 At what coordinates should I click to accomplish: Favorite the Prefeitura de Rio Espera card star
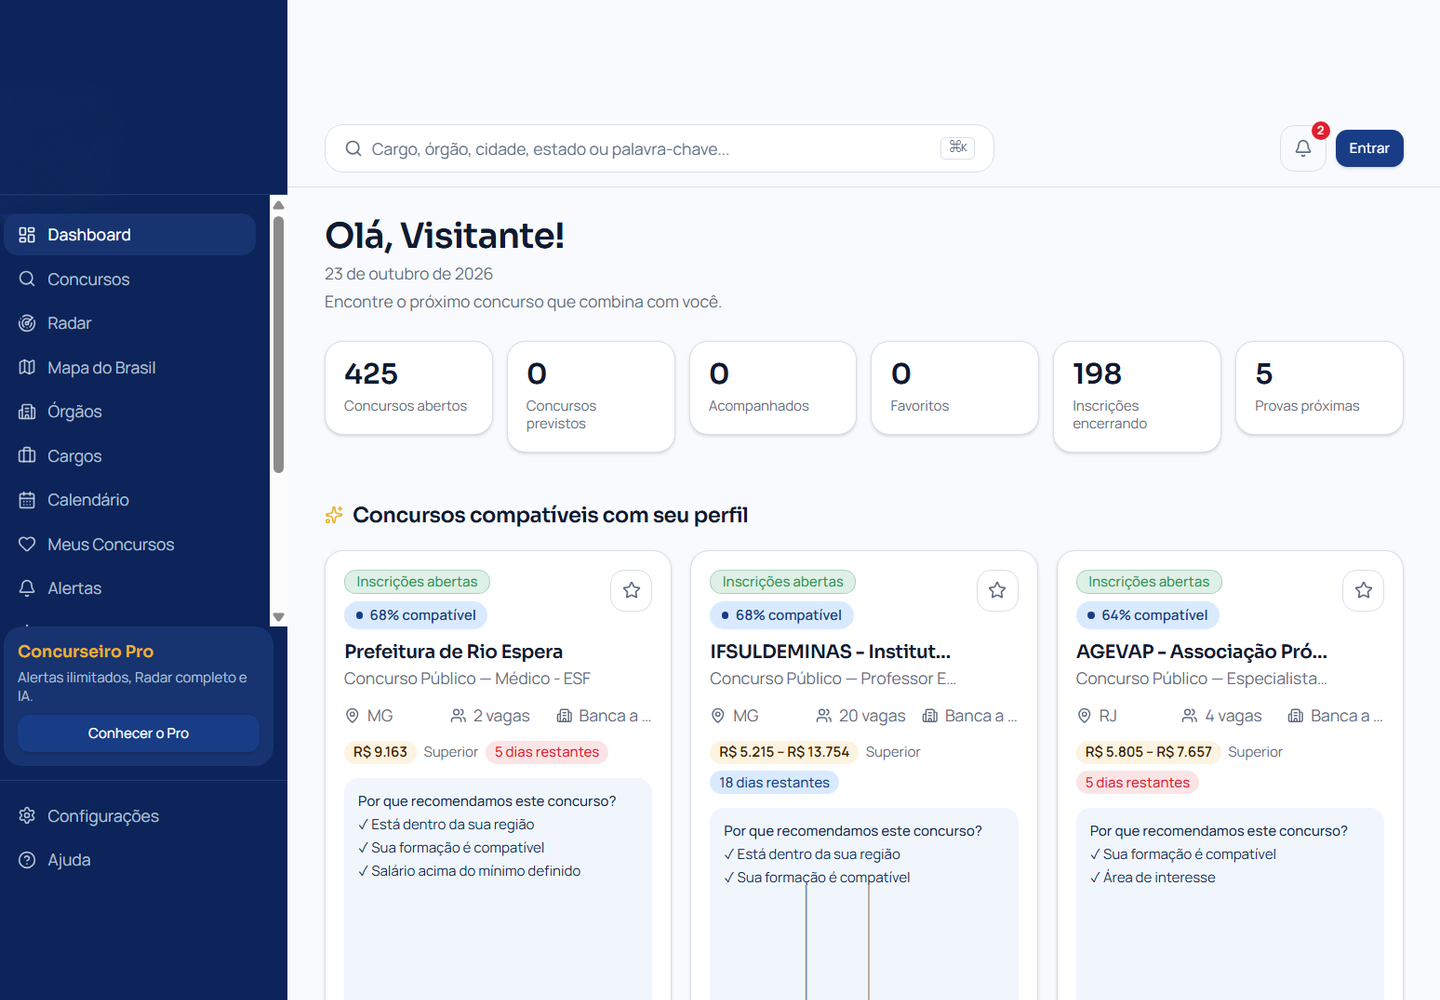click(631, 590)
